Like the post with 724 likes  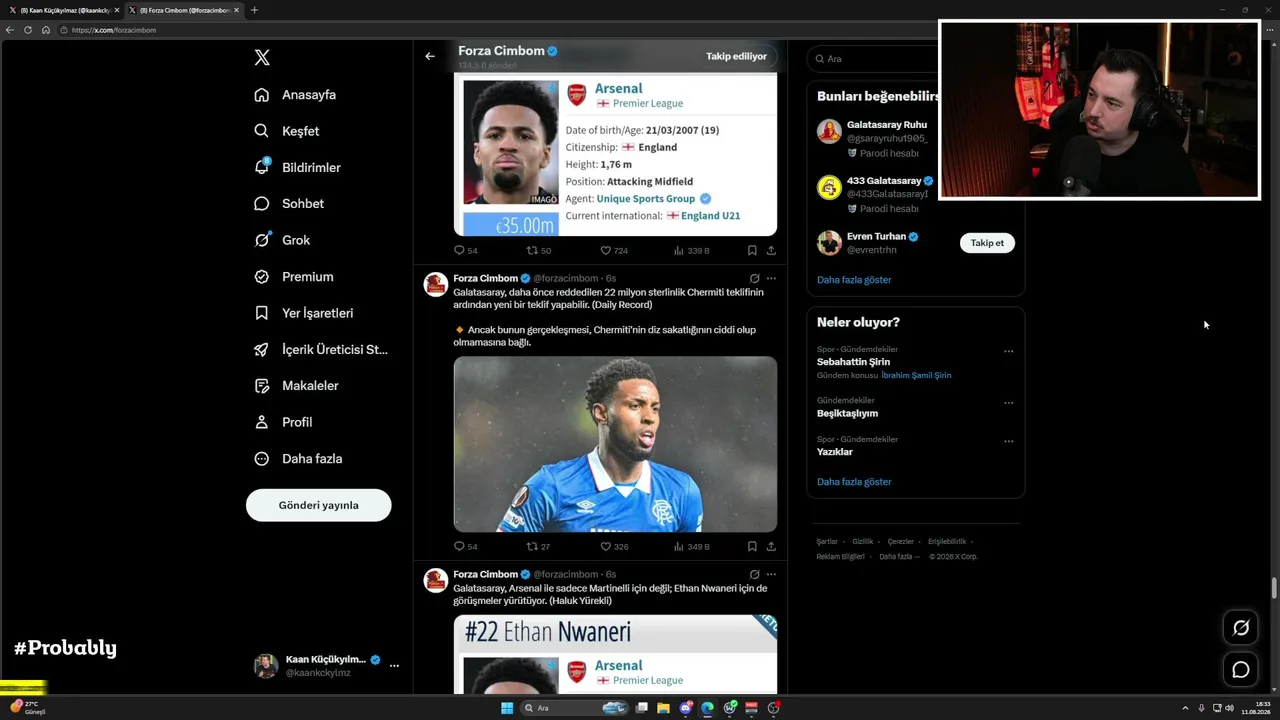pyautogui.click(x=614, y=250)
